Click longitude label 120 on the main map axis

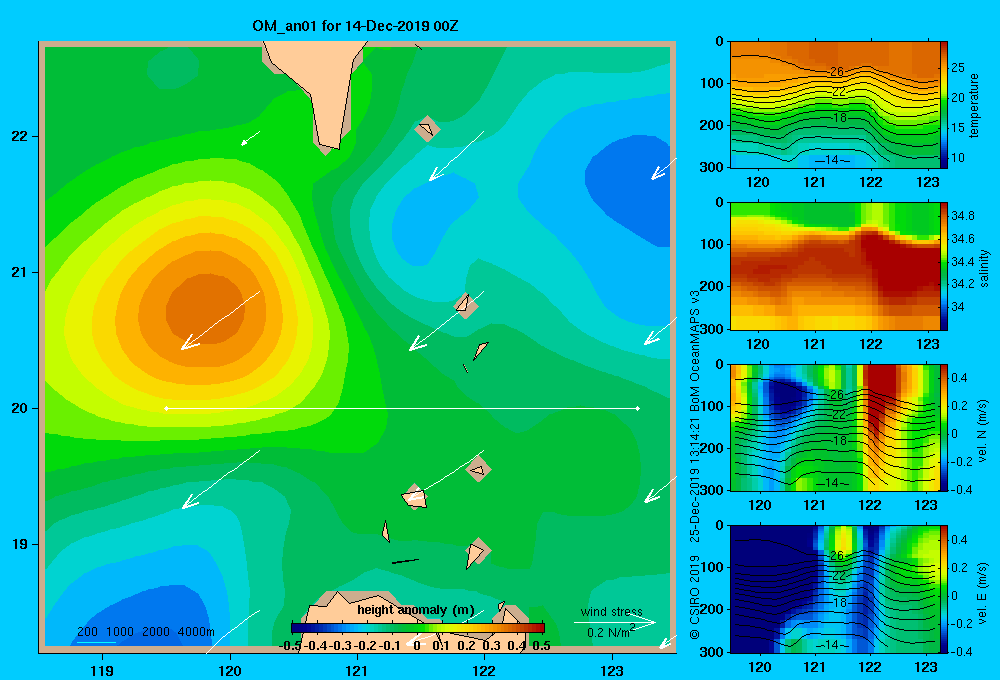tap(230, 670)
